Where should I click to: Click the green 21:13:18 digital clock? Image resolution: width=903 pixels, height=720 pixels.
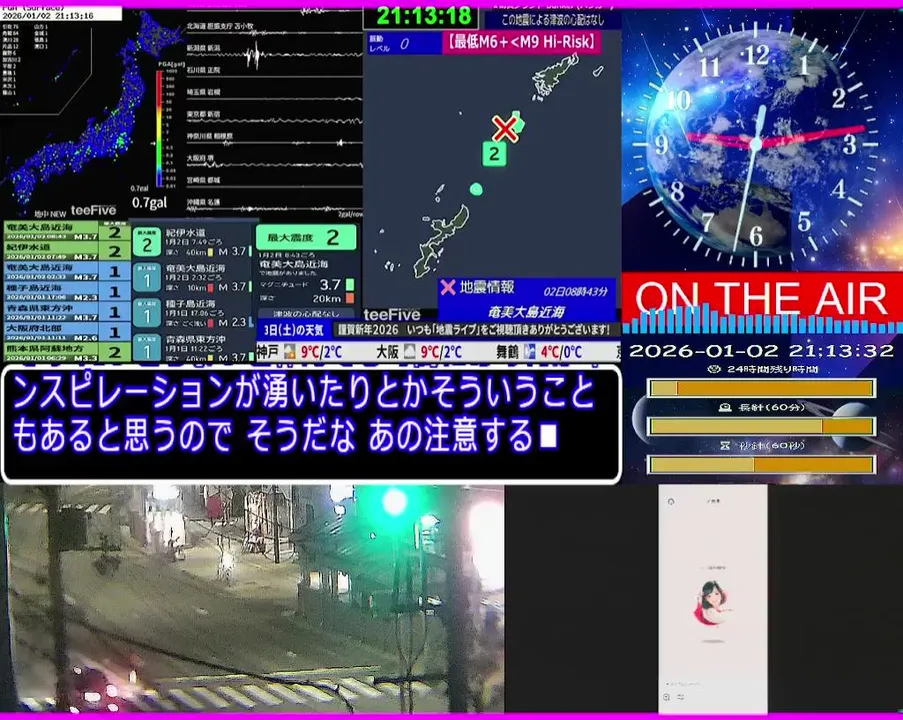(x=423, y=16)
